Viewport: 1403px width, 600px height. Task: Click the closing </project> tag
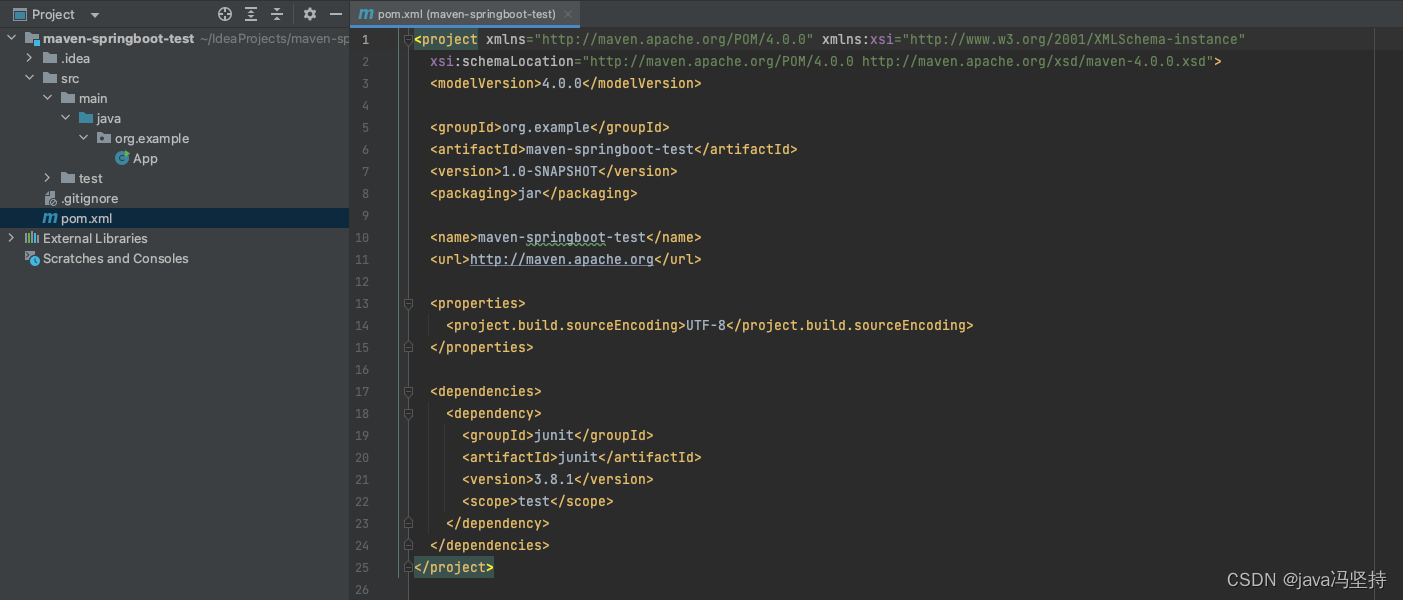coord(454,567)
